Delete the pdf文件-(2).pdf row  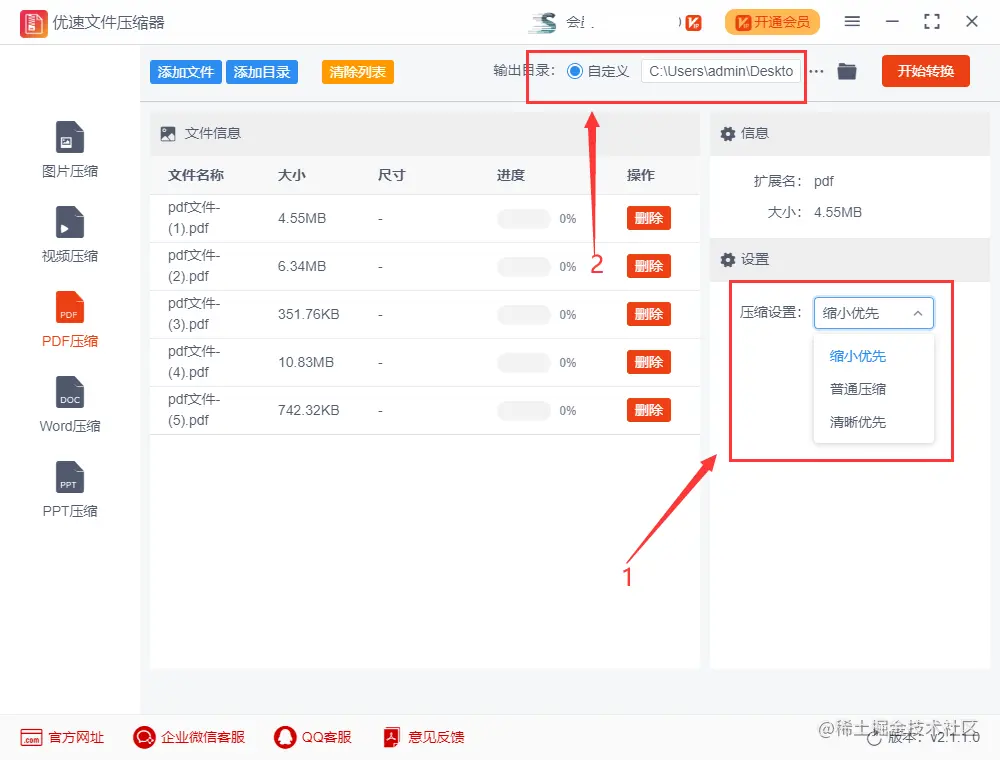point(649,266)
